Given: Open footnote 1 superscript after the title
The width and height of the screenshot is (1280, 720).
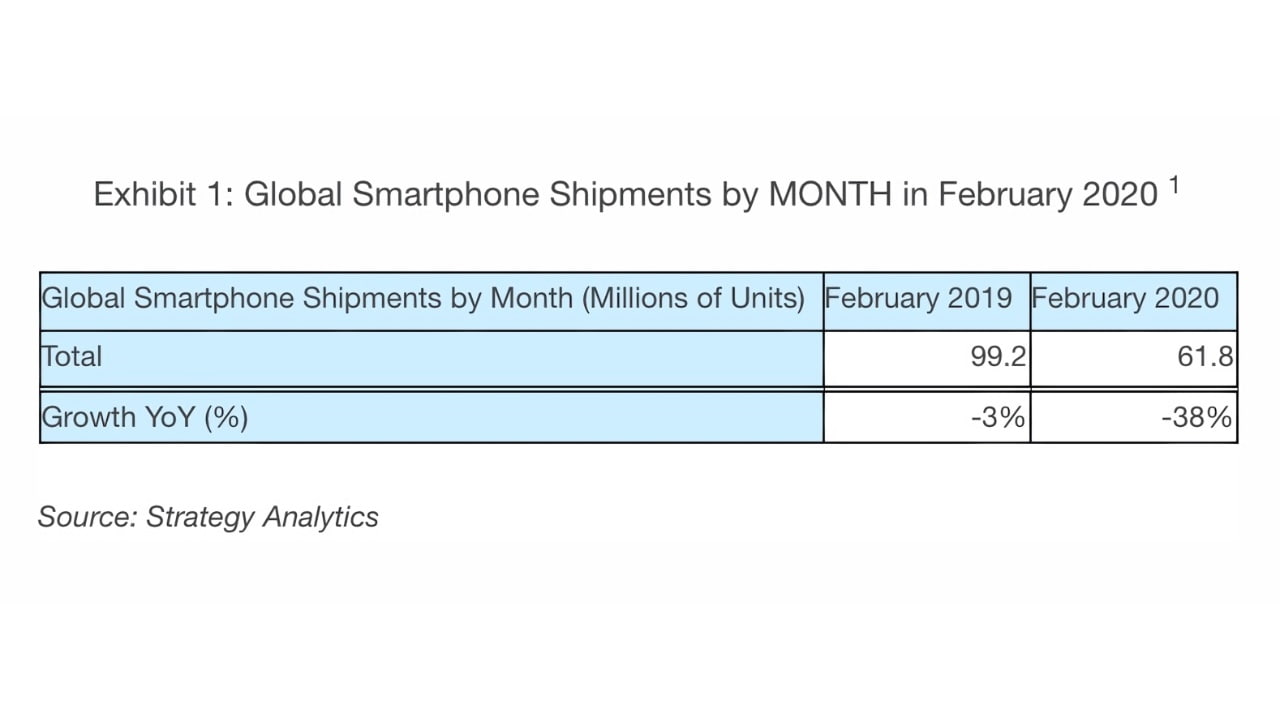Looking at the screenshot, I should pyautogui.click(x=1174, y=186).
